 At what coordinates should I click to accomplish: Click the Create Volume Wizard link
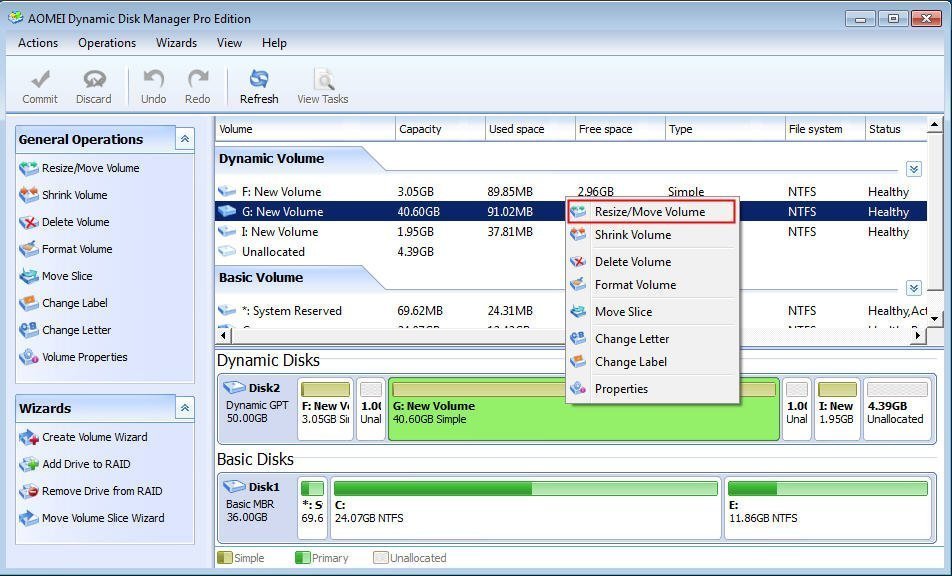pyautogui.click(x=95, y=437)
